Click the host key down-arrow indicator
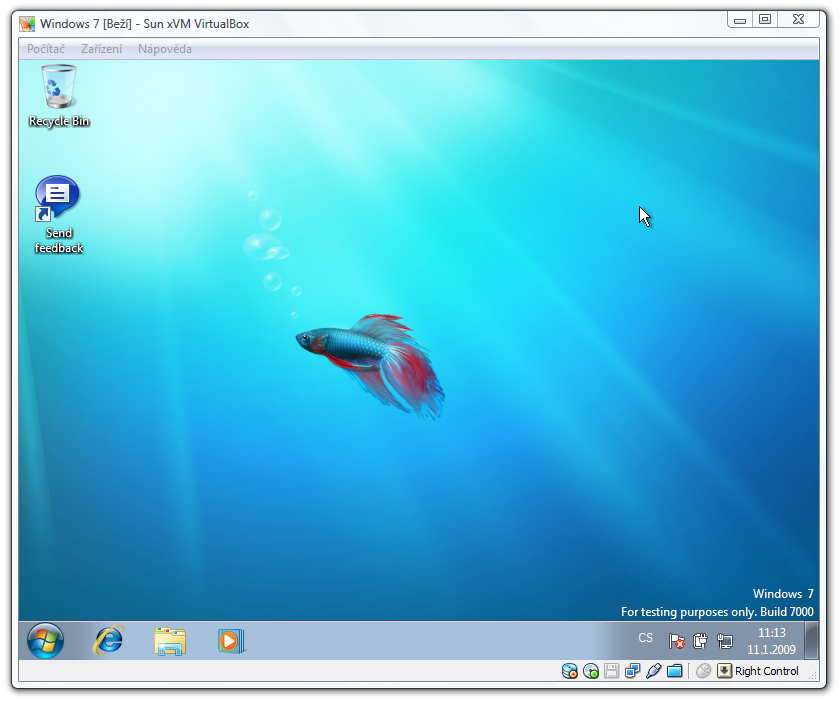 (724, 671)
